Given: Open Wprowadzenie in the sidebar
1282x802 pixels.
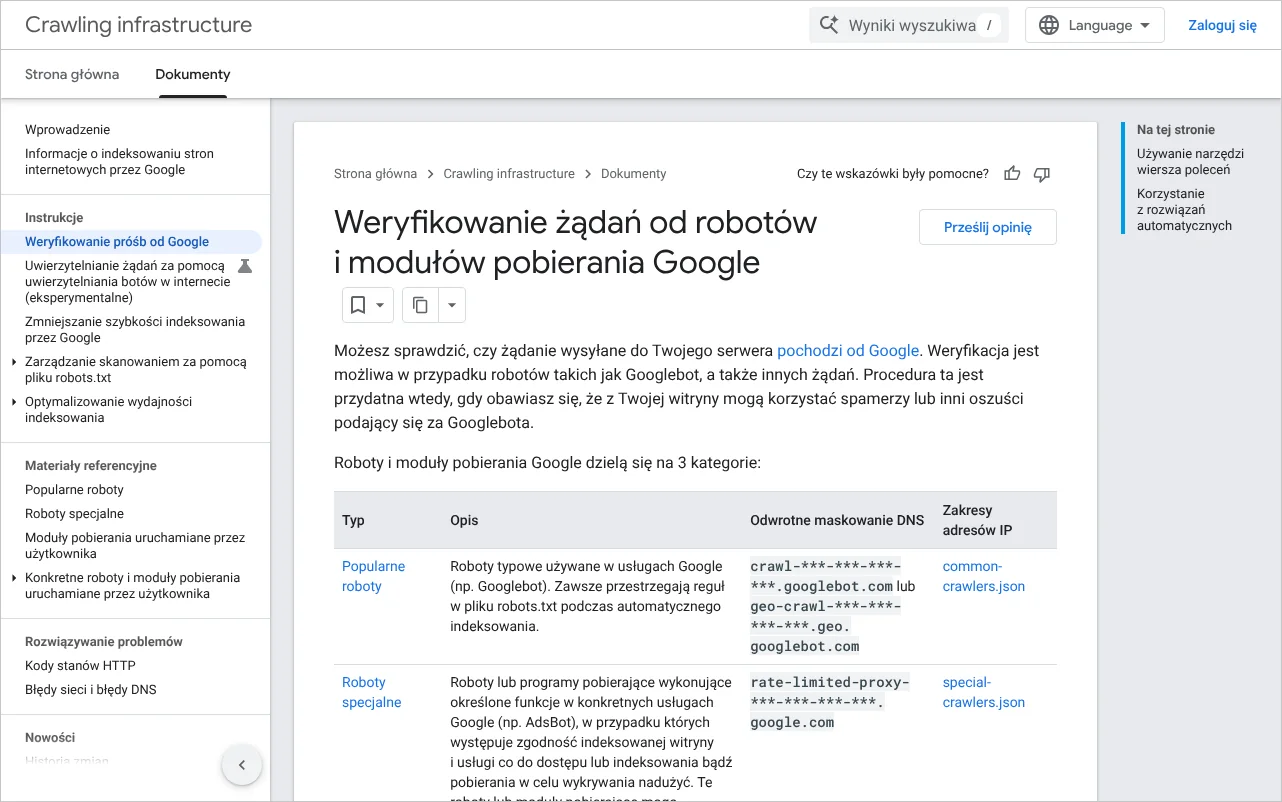Looking at the screenshot, I should [x=68, y=130].
